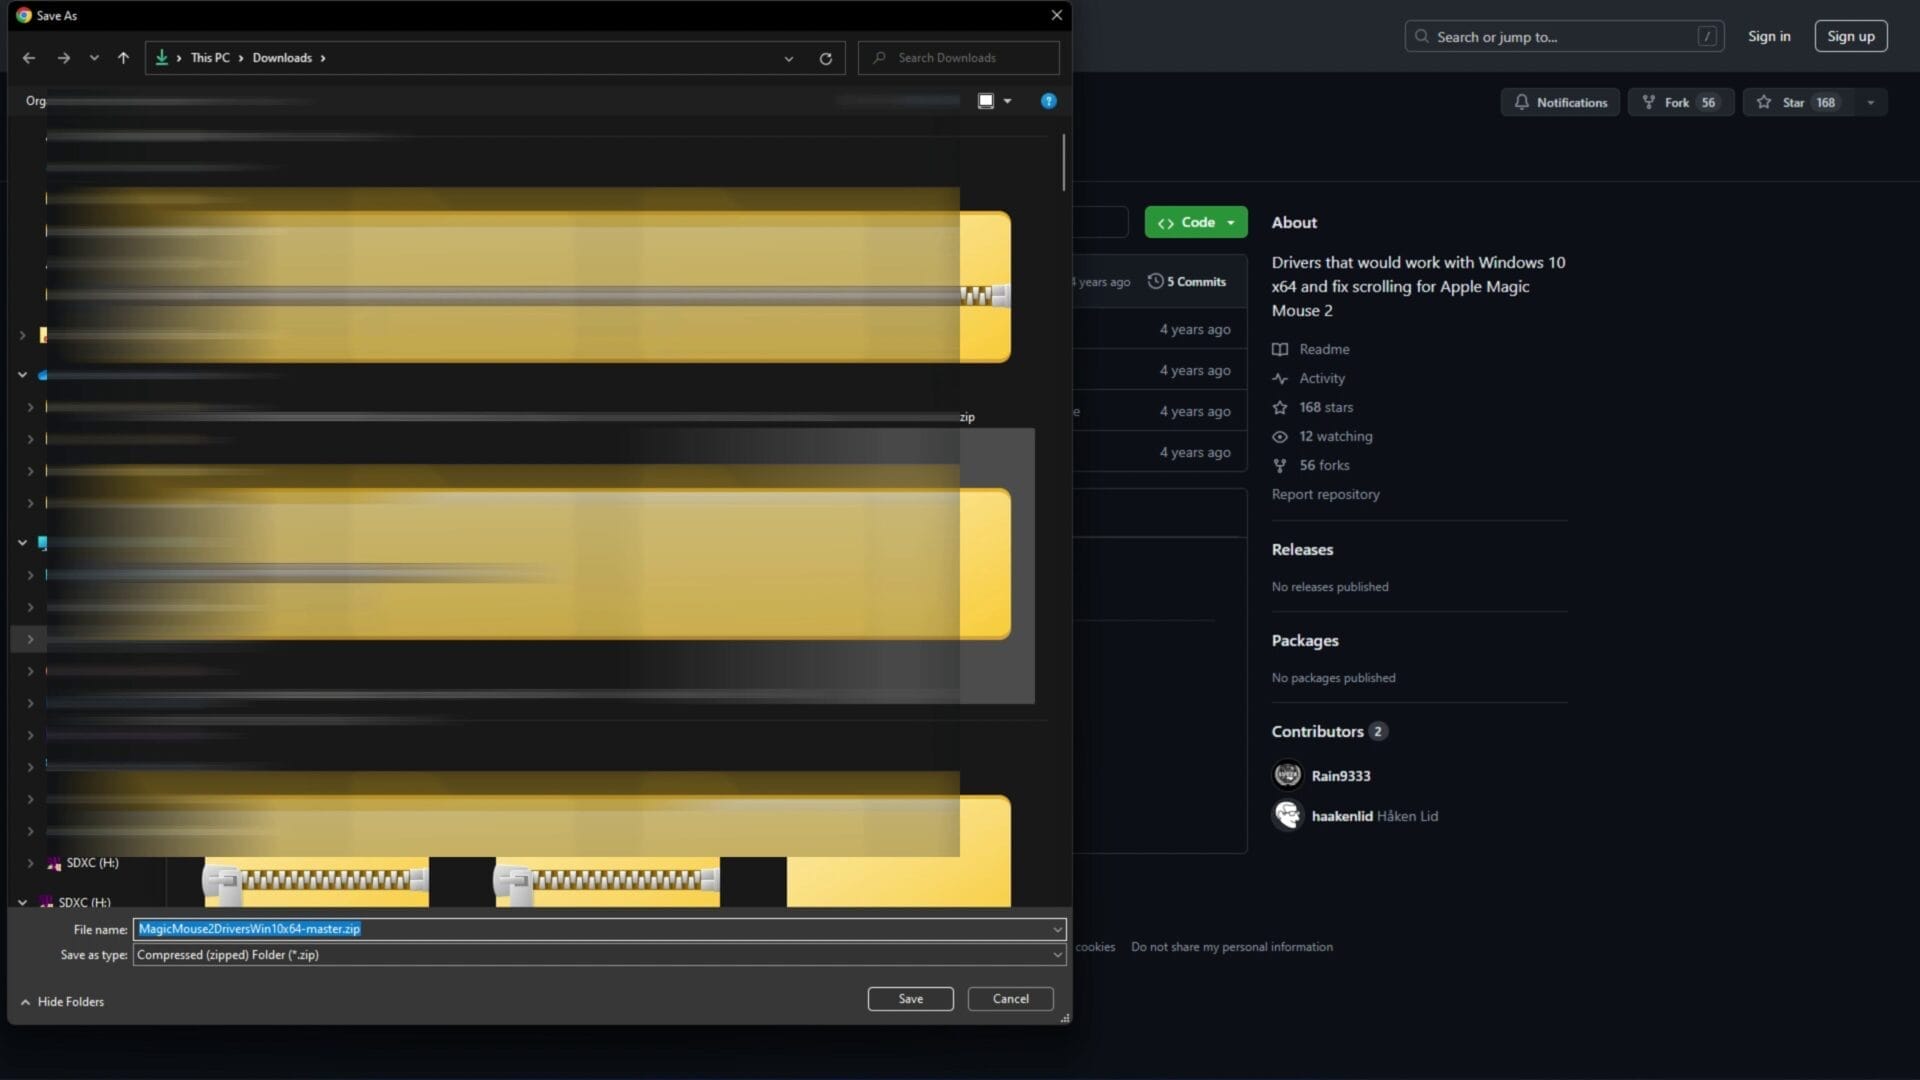Expand the SDXC (H:) tree node
Screen dimensions: 1920x1080
point(30,863)
